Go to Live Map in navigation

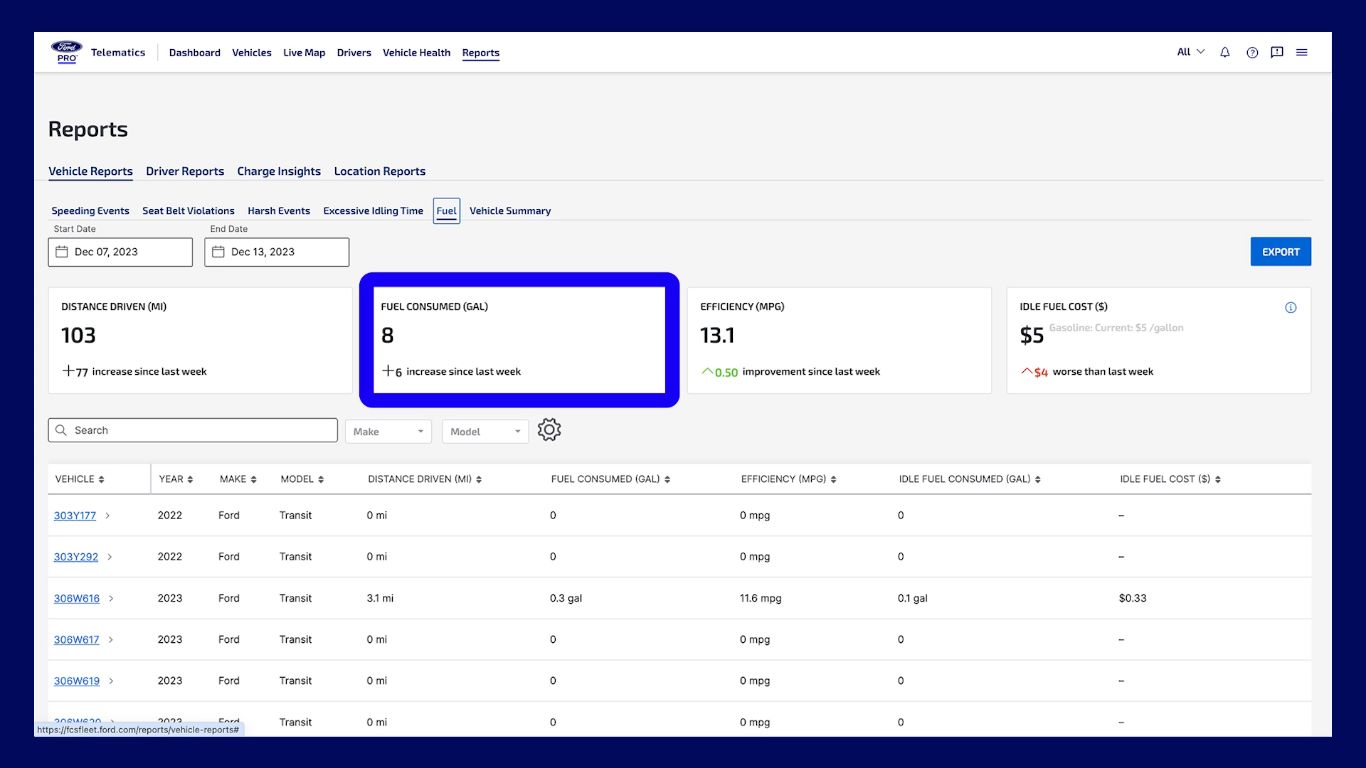[304, 53]
